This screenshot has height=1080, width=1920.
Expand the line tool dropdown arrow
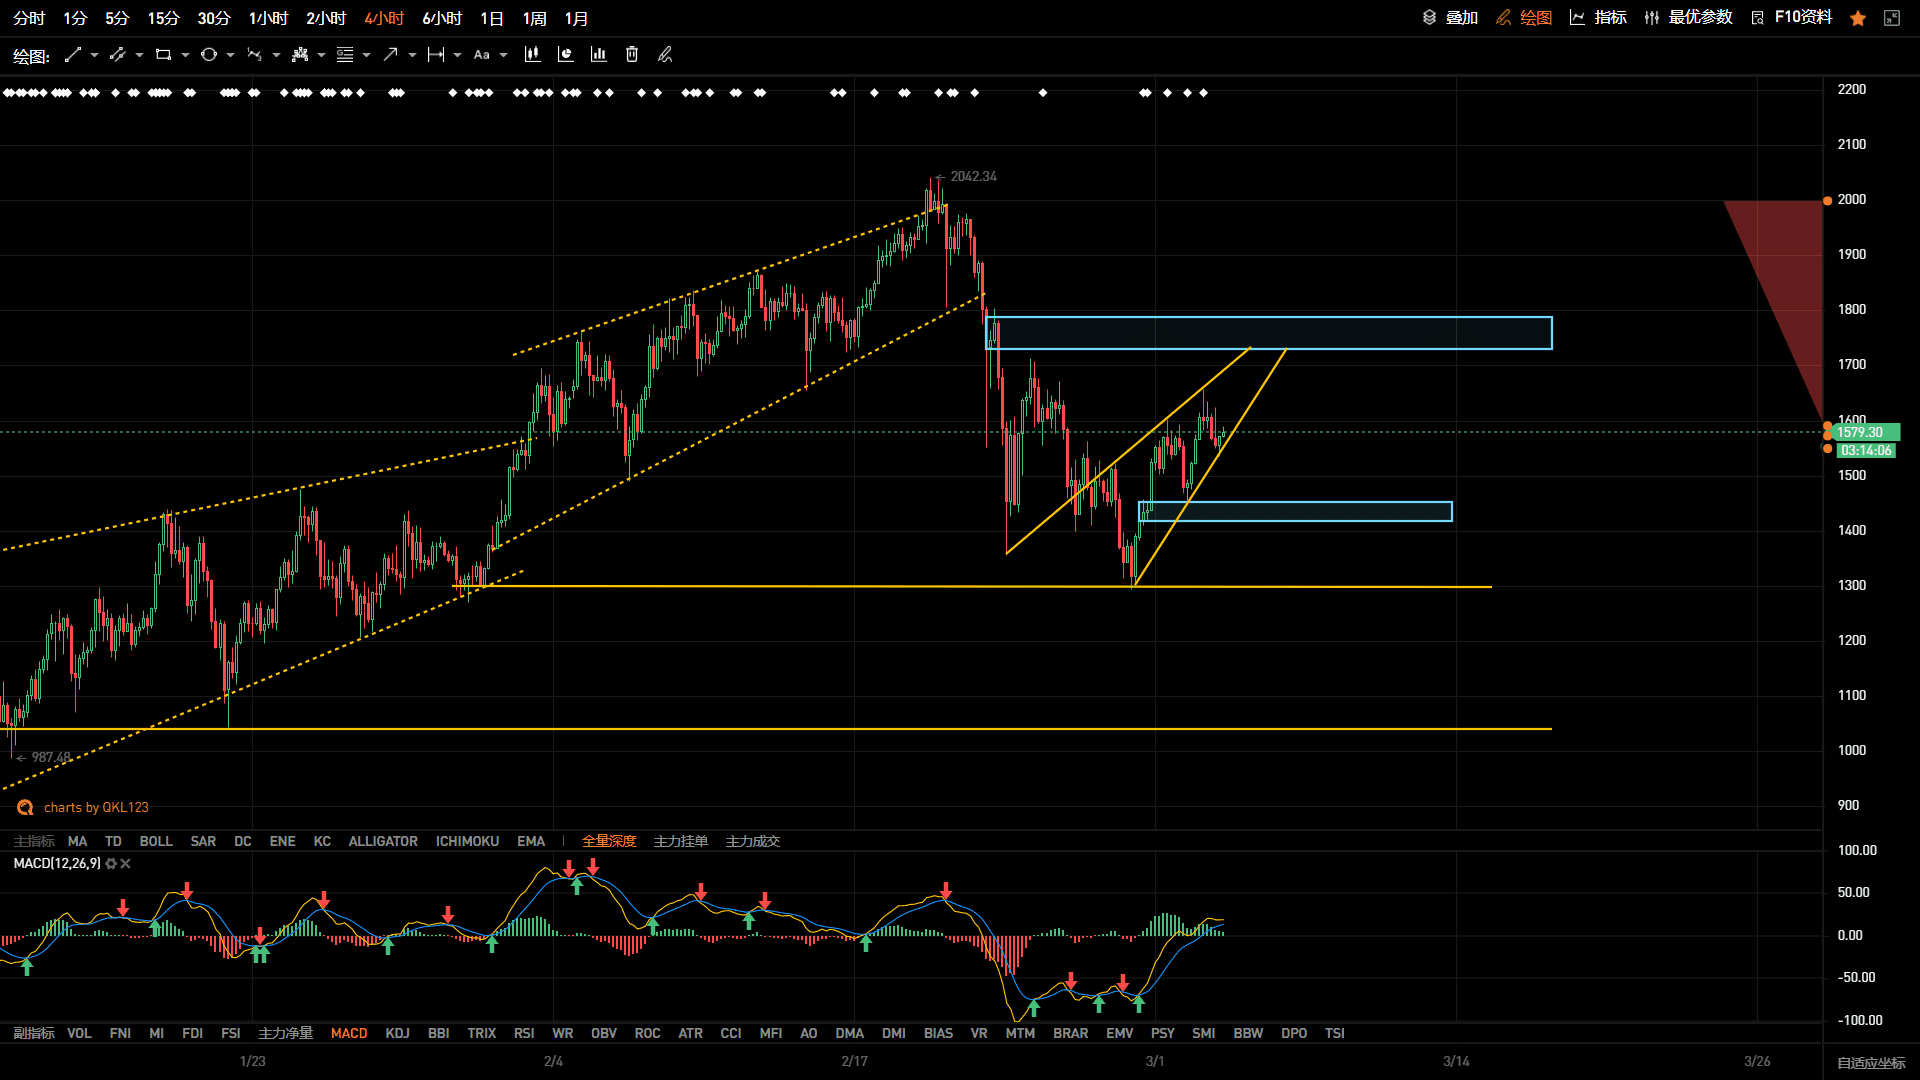[x=94, y=55]
